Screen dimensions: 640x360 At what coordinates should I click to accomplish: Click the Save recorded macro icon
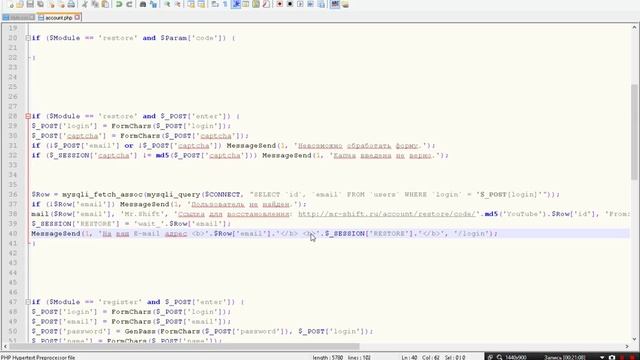[x=321, y=4]
